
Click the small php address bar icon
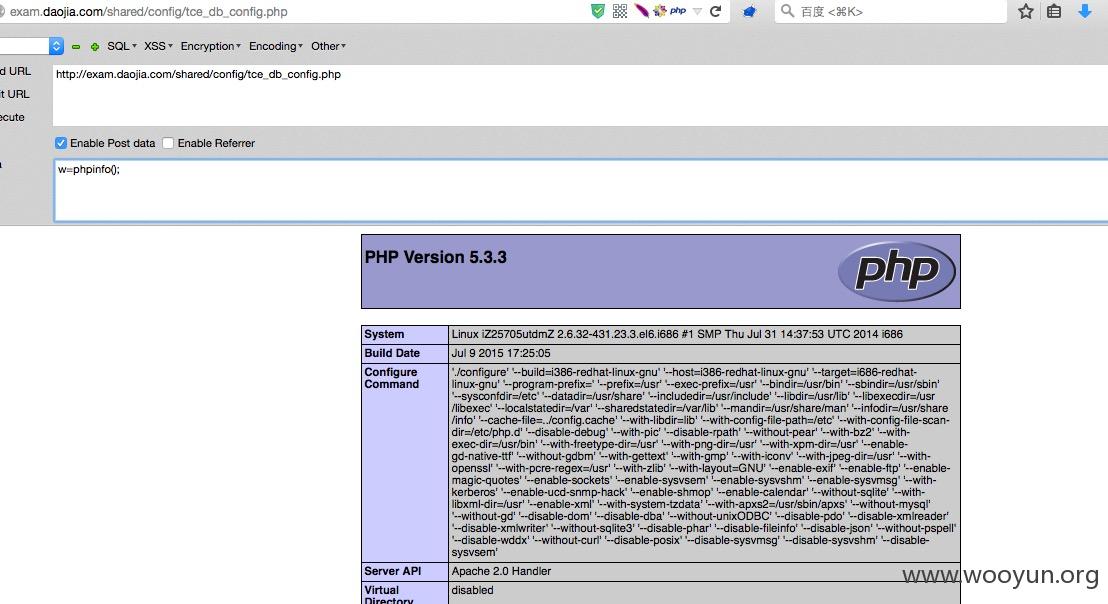pyautogui.click(x=678, y=11)
